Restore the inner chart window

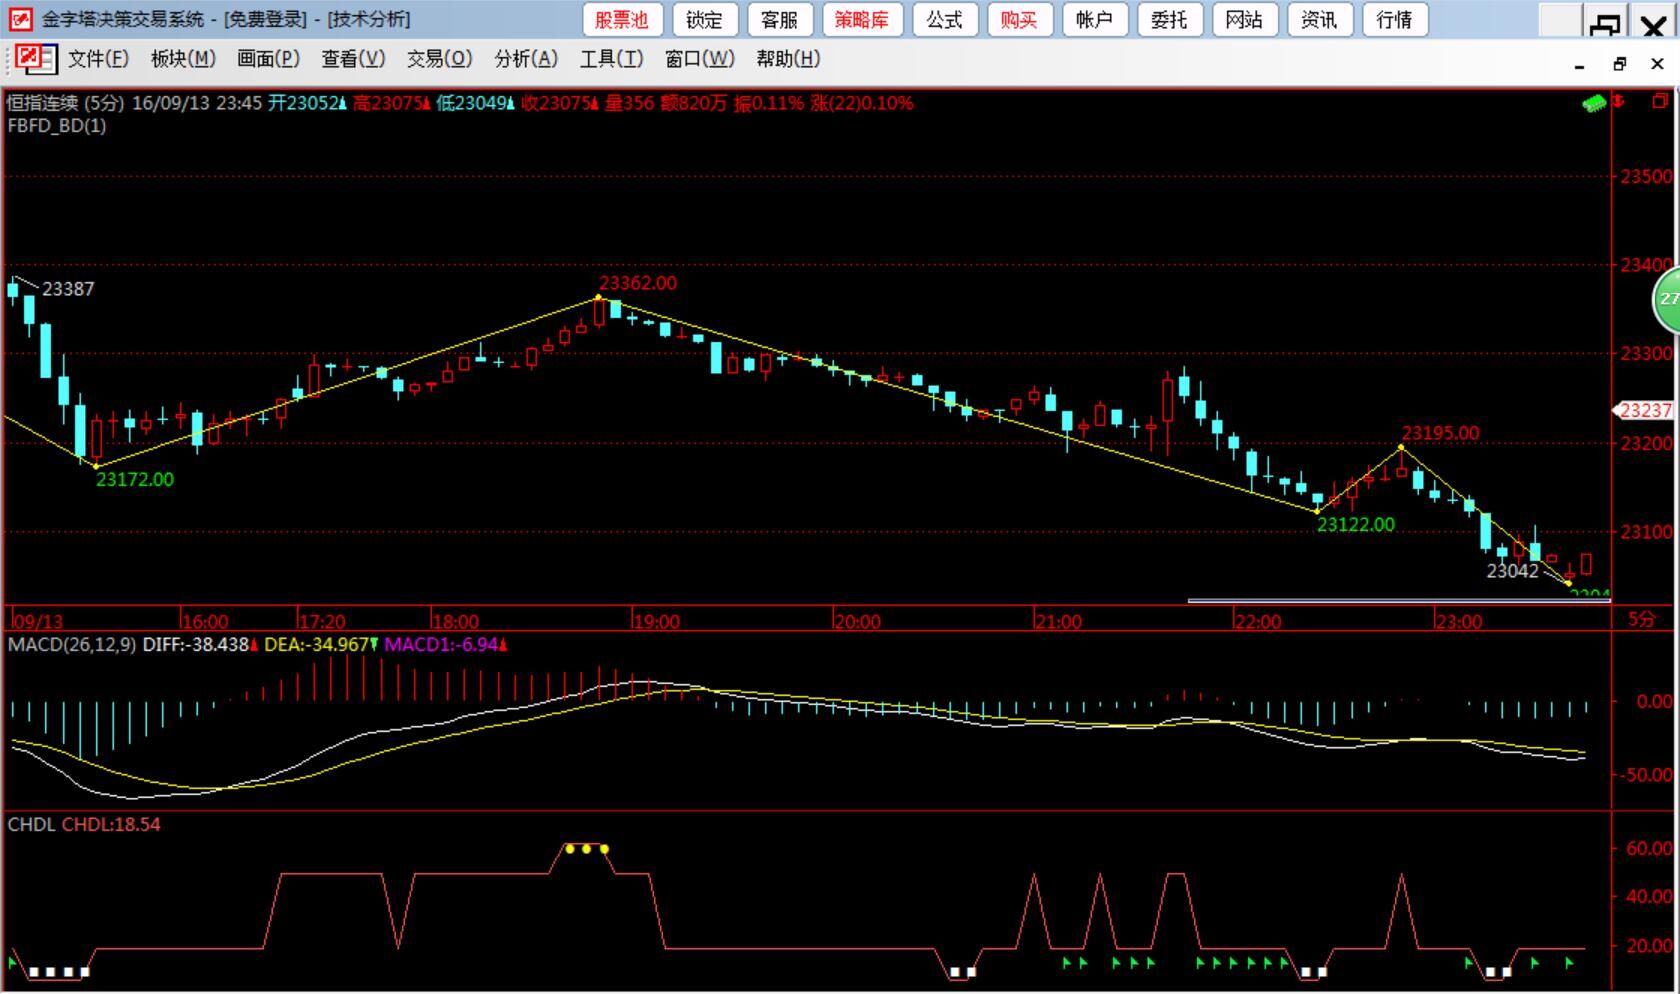click(x=1619, y=64)
